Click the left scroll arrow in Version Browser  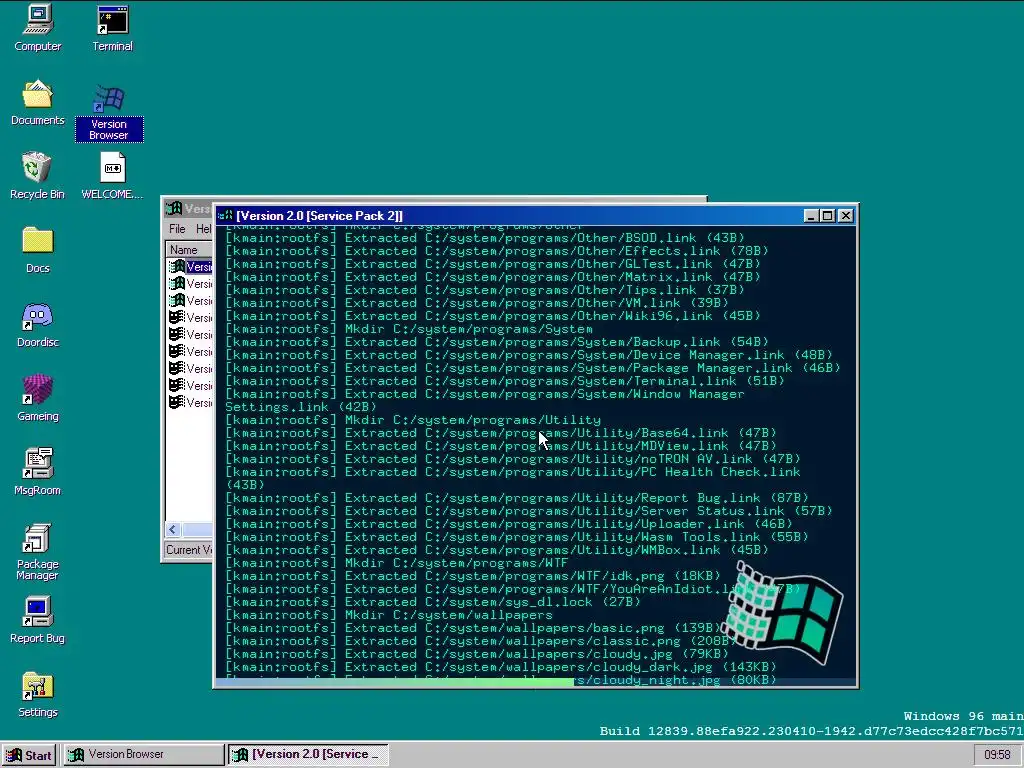click(x=173, y=530)
